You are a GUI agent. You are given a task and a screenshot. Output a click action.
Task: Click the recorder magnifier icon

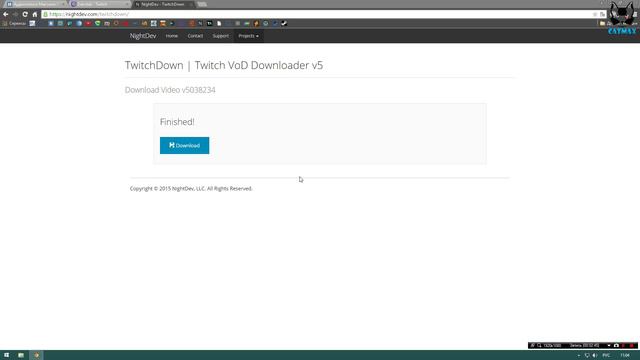click(x=539, y=345)
